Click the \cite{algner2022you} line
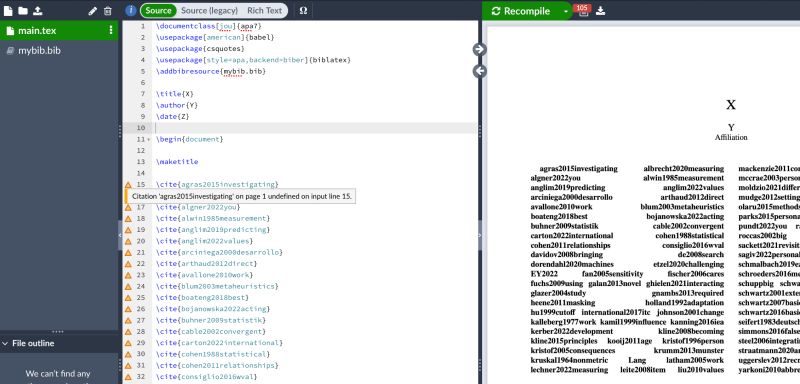 tap(198, 208)
